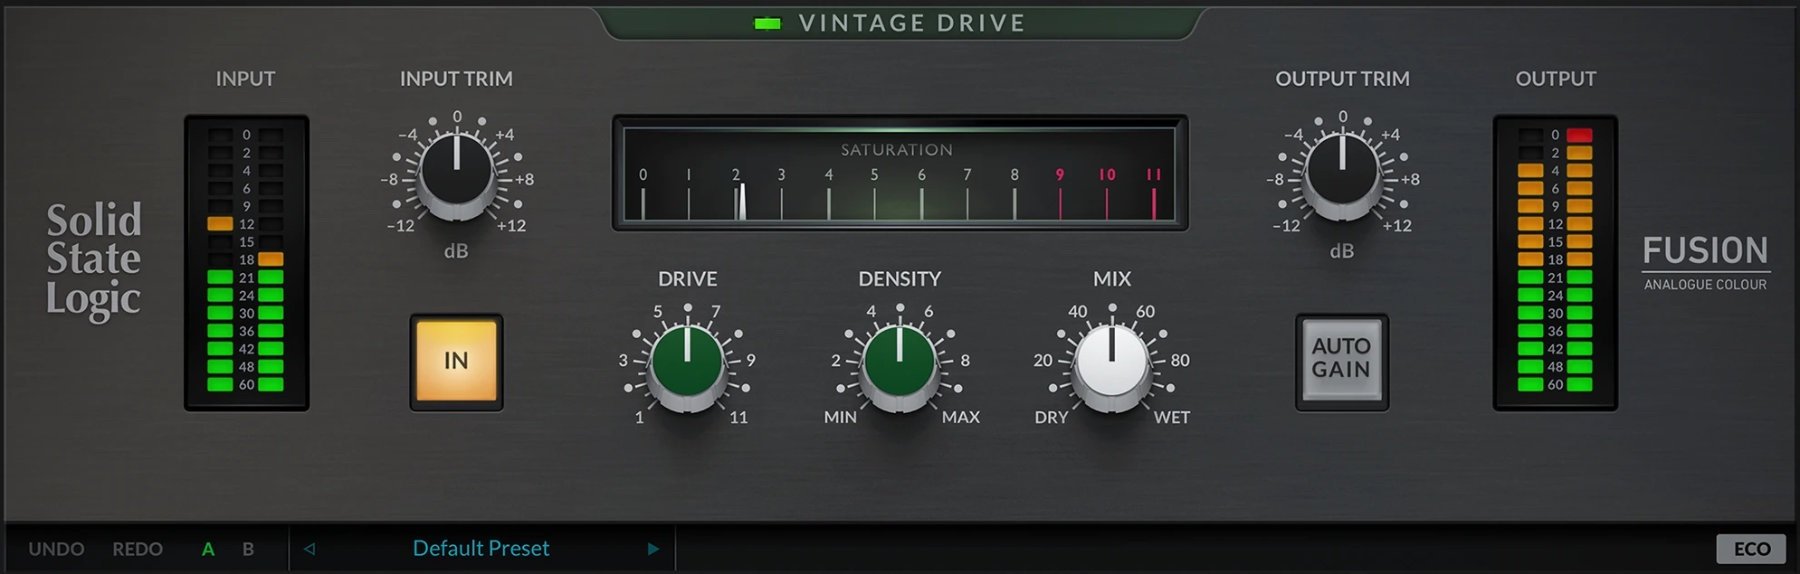Click the VINTAGE DRIVE title text
The image size is (1800, 574).
912,23
